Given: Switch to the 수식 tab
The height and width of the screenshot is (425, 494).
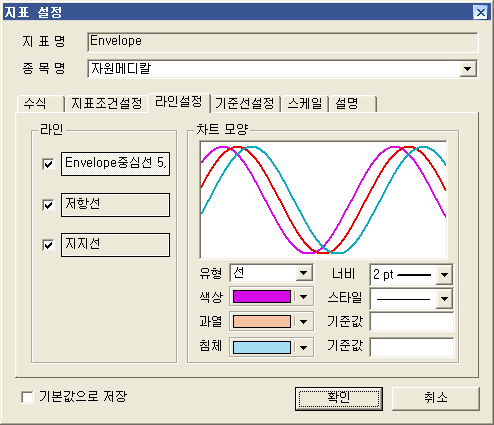Looking at the screenshot, I should click(x=40, y=103).
